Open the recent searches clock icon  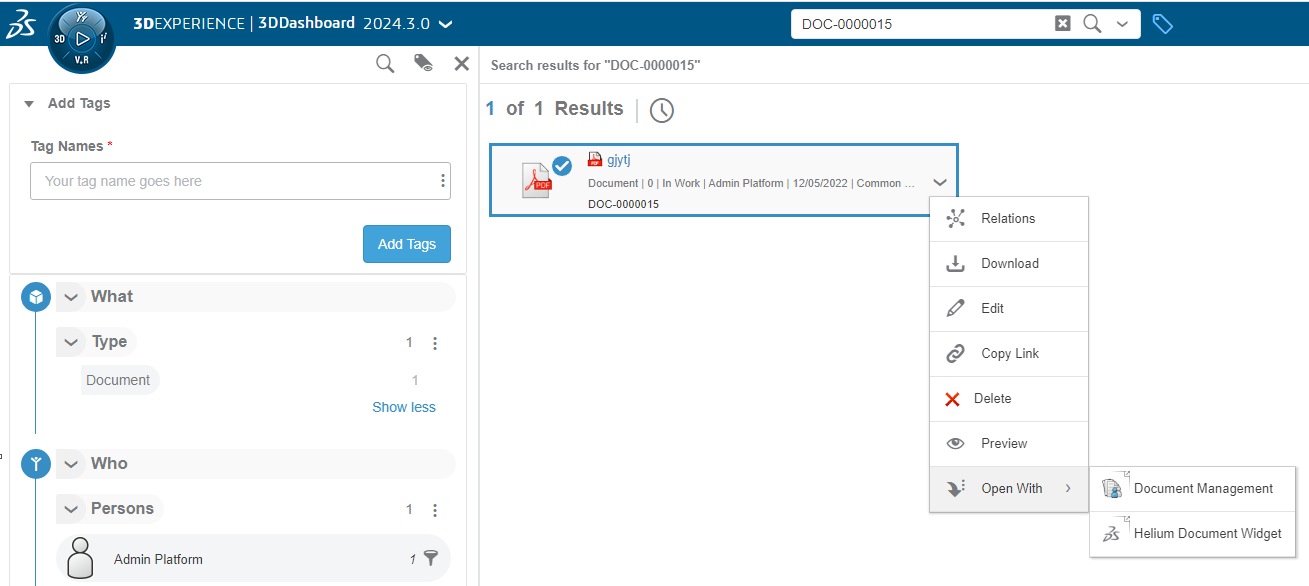661,110
